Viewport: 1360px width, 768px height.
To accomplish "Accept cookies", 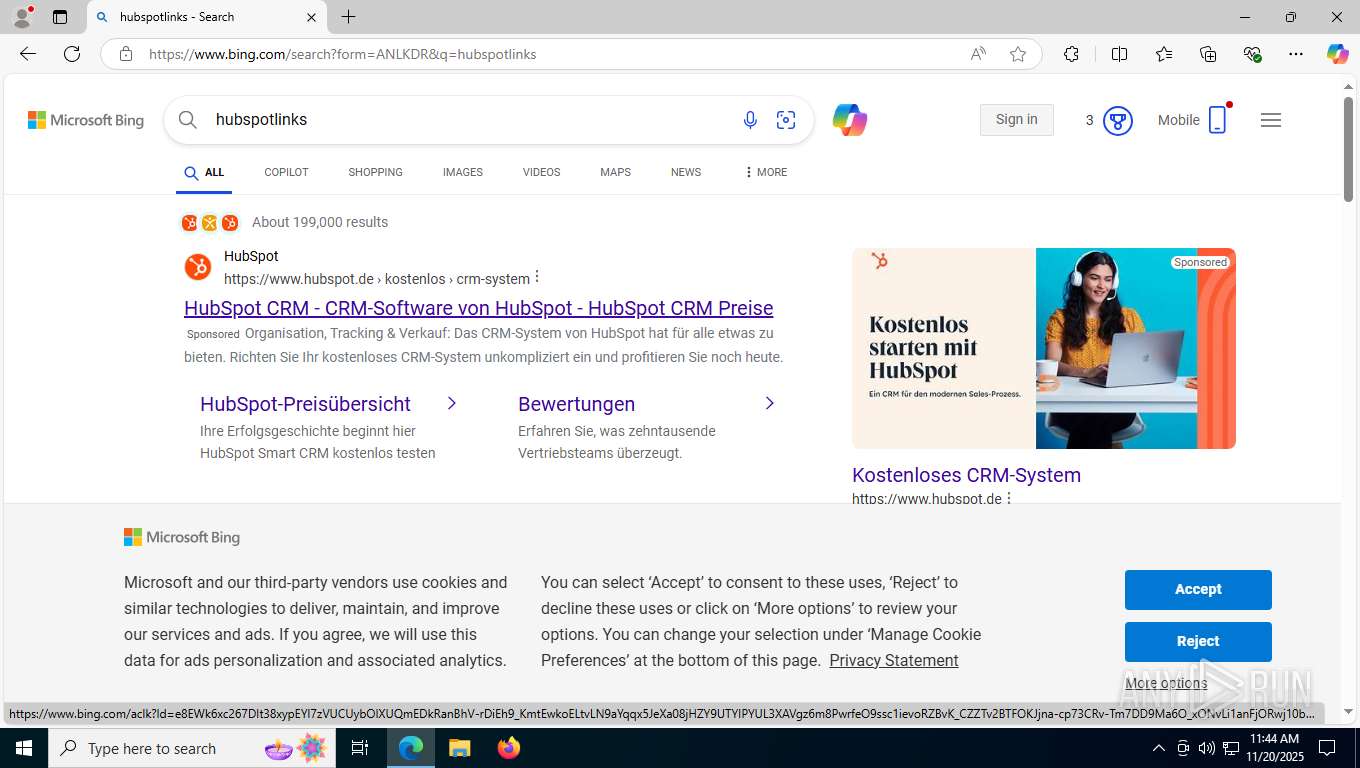I will (1198, 589).
